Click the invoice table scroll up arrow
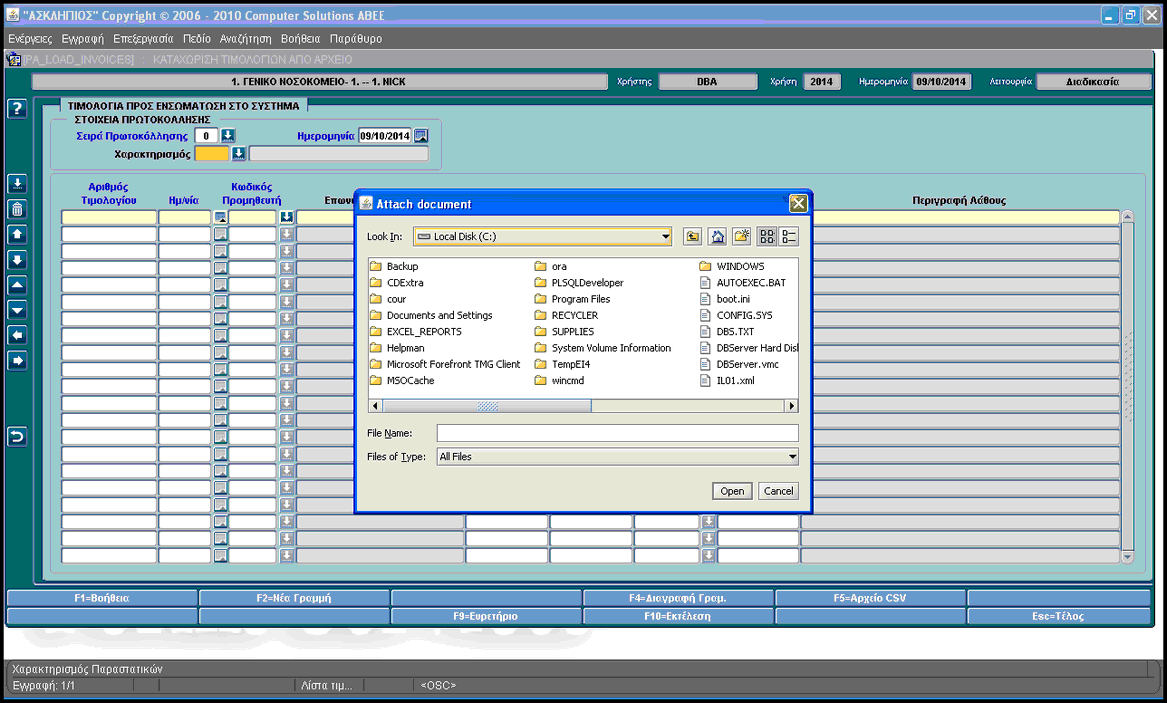The height and width of the screenshot is (703, 1167). [1128, 216]
